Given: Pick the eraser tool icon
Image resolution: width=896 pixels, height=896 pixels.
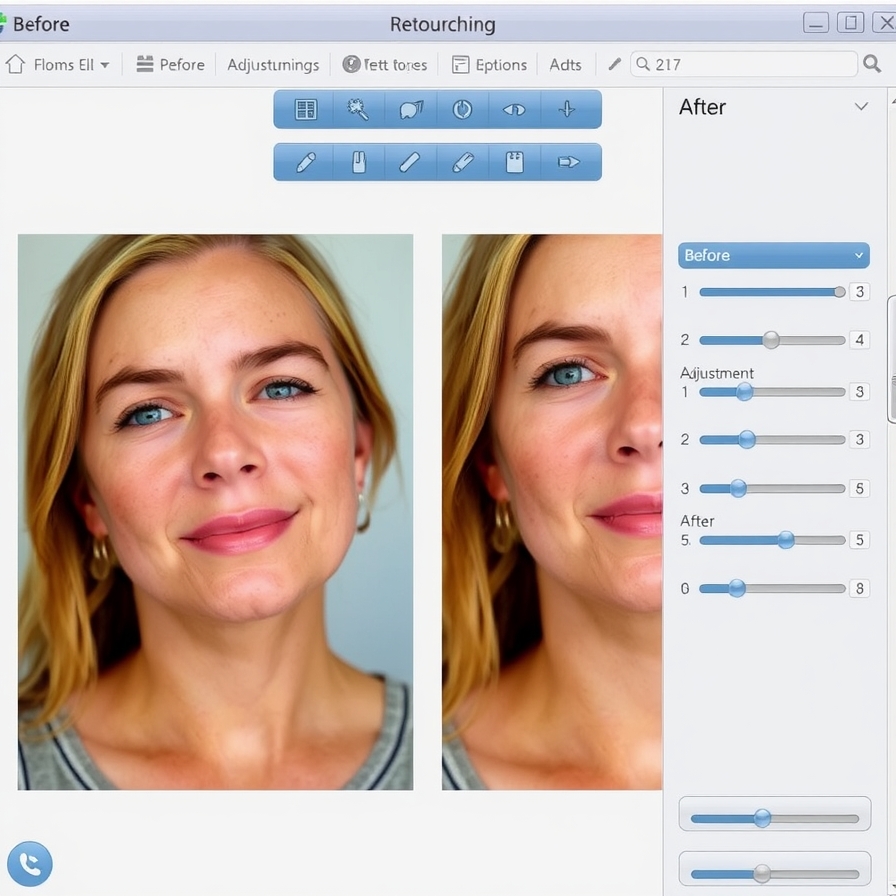Looking at the screenshot, I should pyautogui.click(x=463, y=162).
